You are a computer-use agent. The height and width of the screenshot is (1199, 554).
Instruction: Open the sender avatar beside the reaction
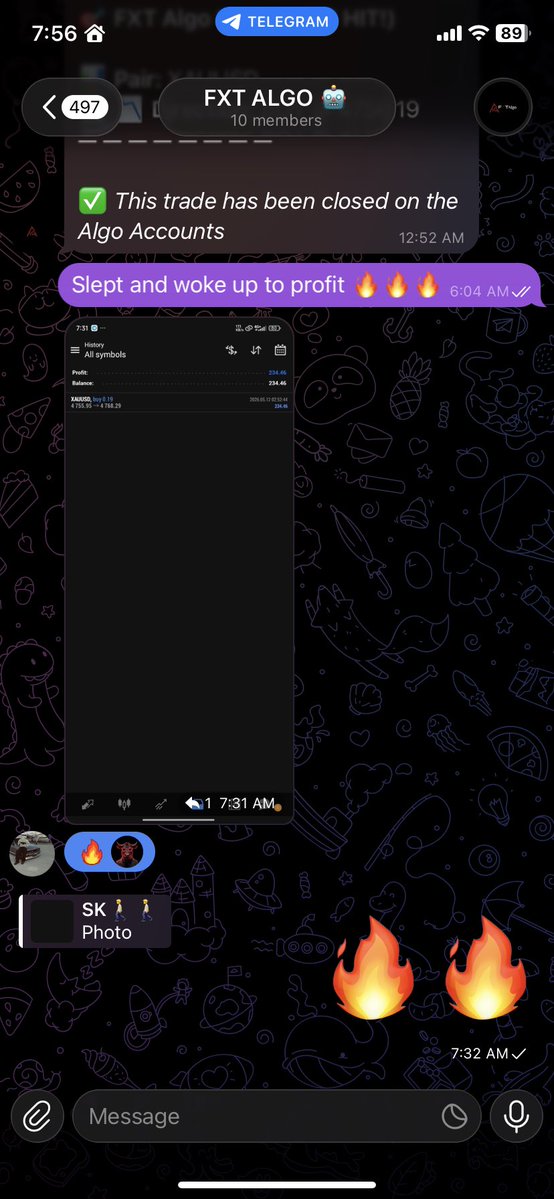[32, 853]
